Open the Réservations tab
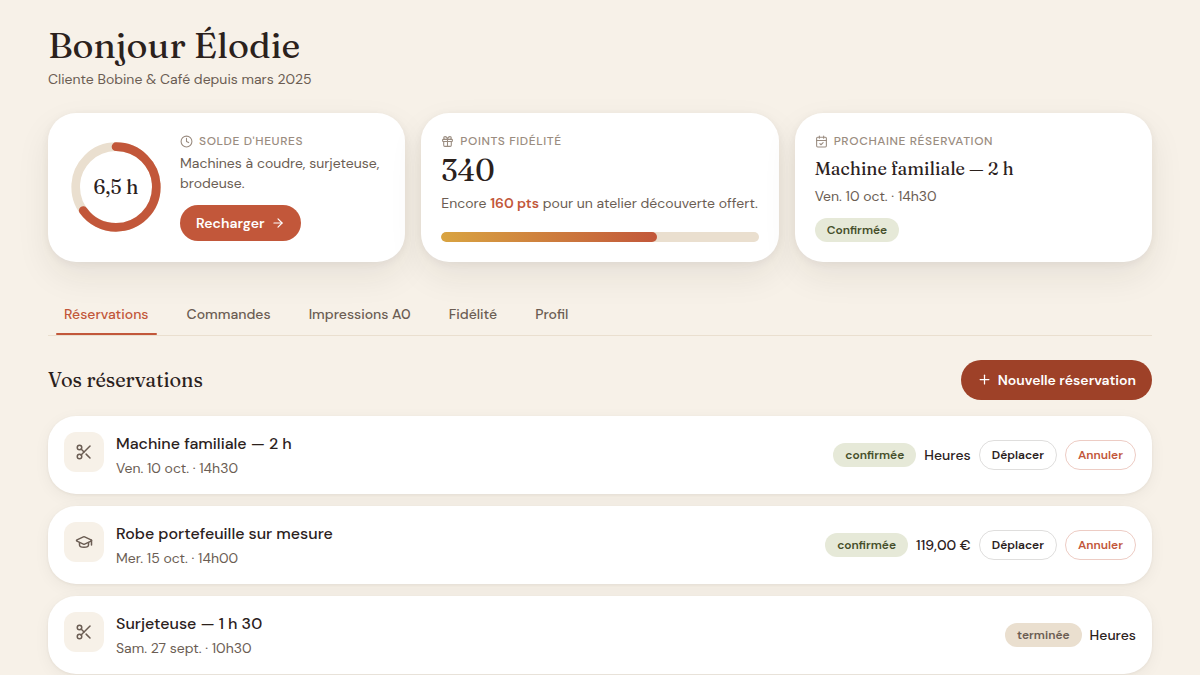Image resolution: width=1200 pixels, height=675 pixels. click(106, 314)
